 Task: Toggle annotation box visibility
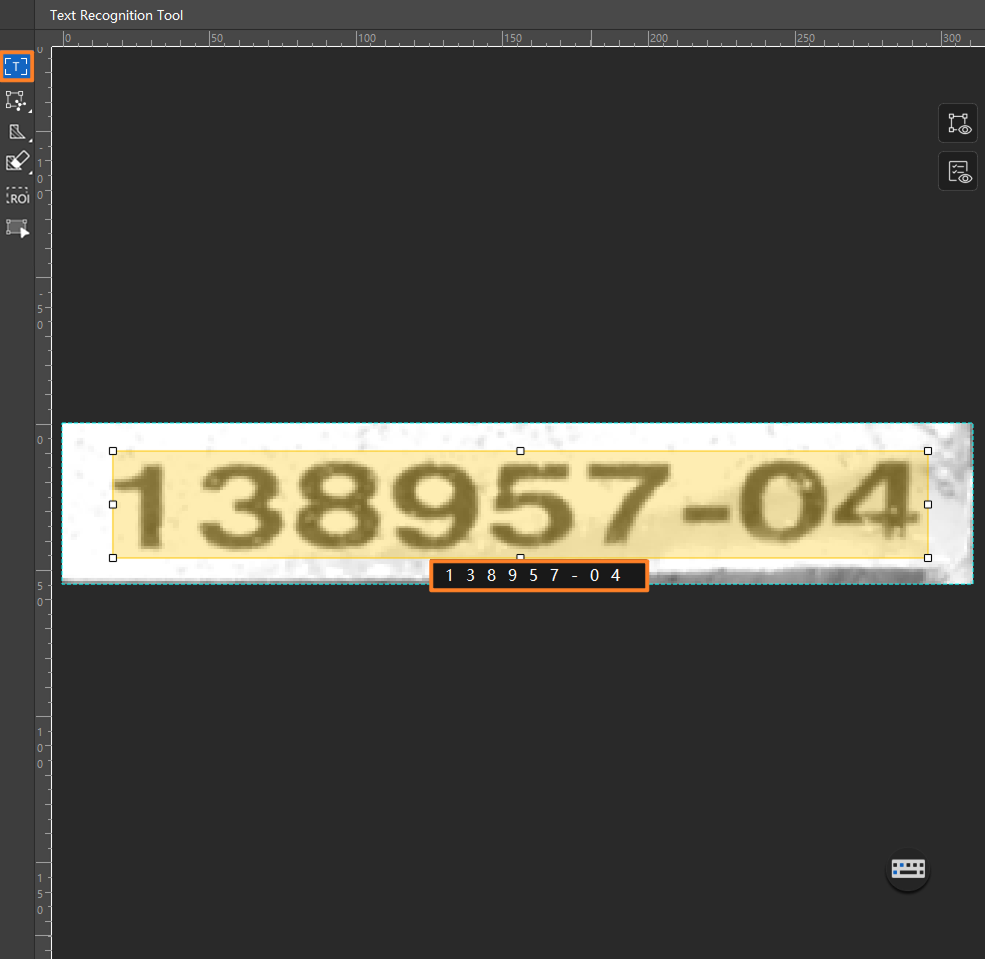click(x=958, y=123)
